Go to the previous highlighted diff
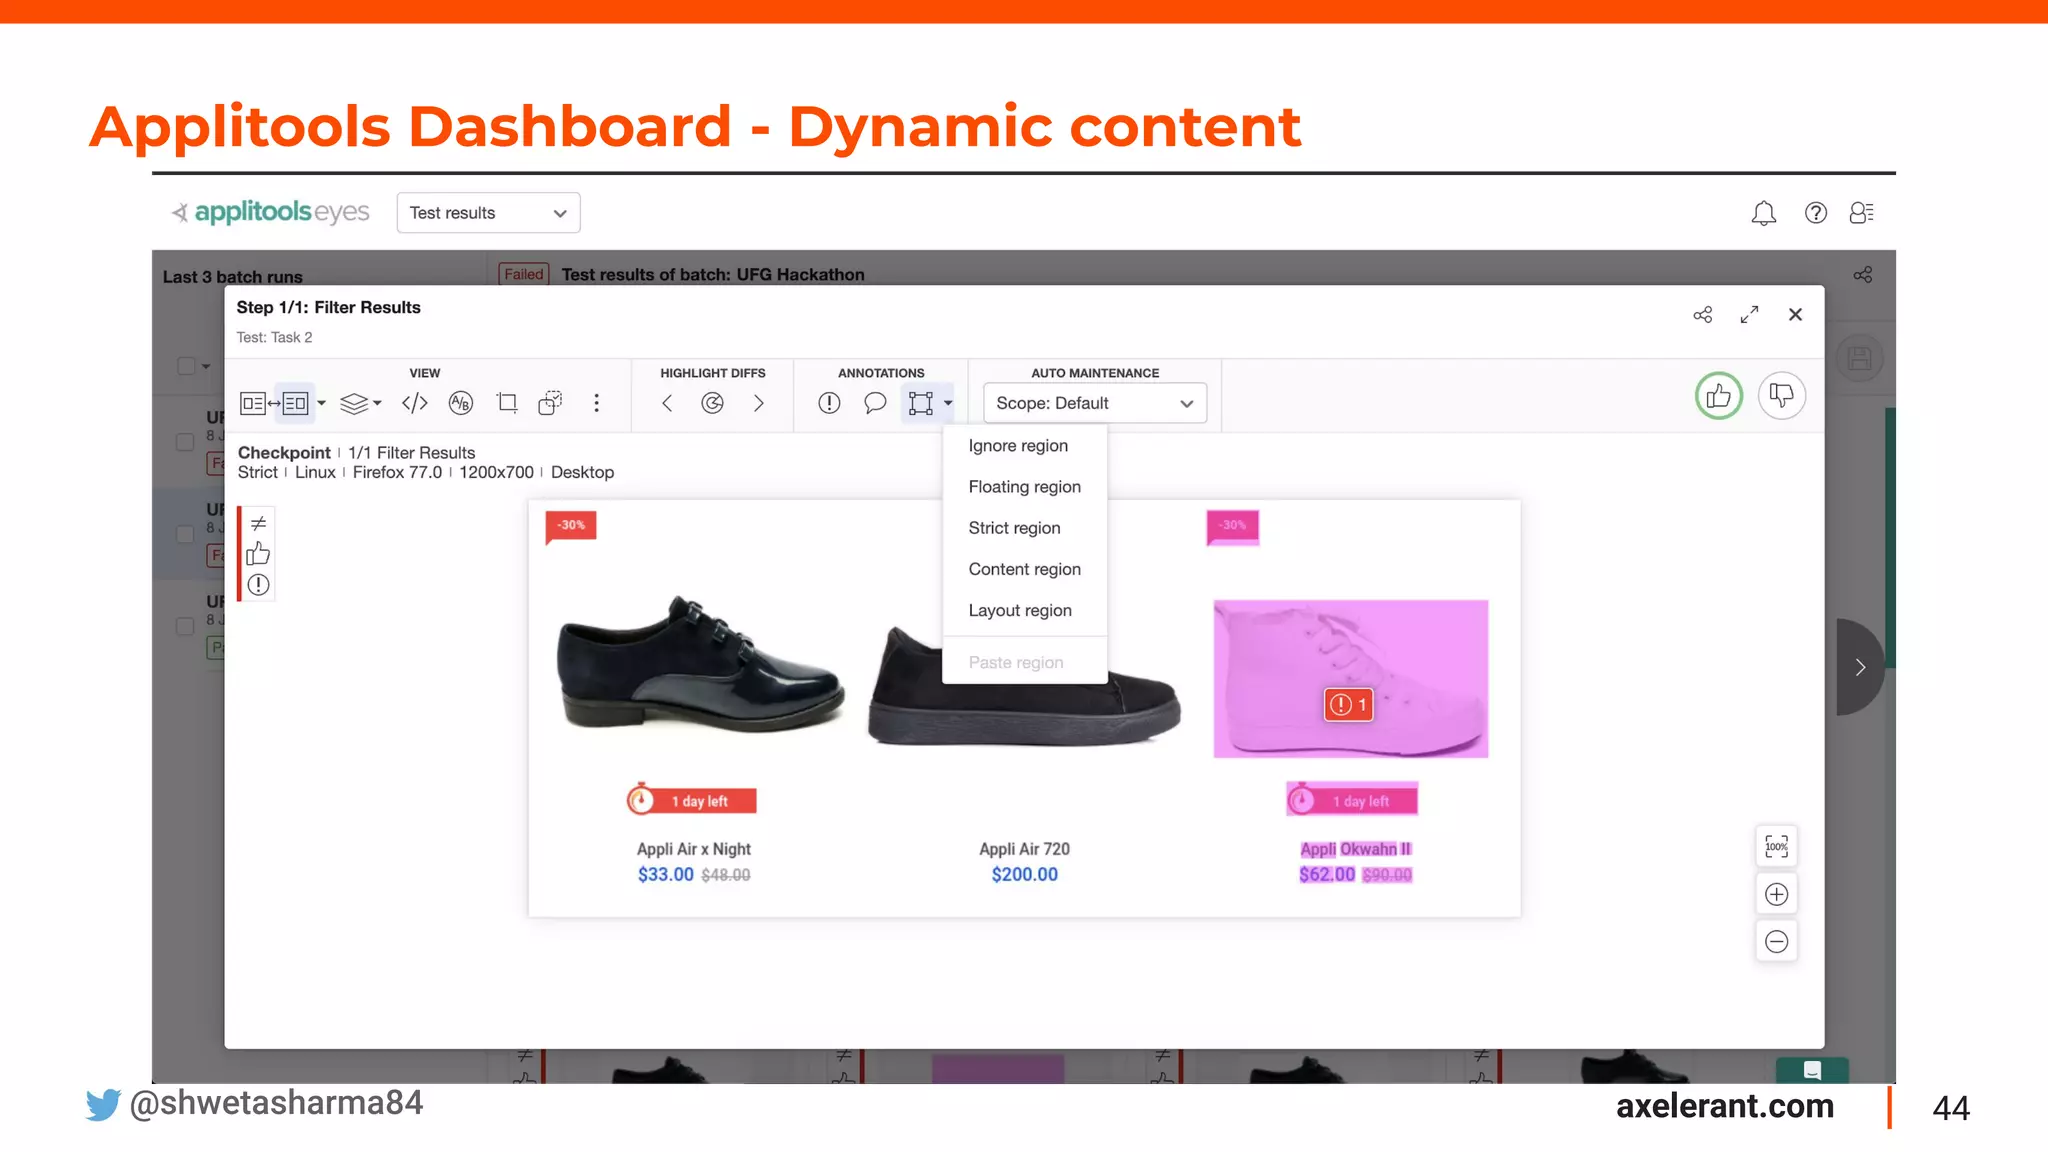Image resolution: width=2048 pixels, height=1152 pixels. (667, 403)
